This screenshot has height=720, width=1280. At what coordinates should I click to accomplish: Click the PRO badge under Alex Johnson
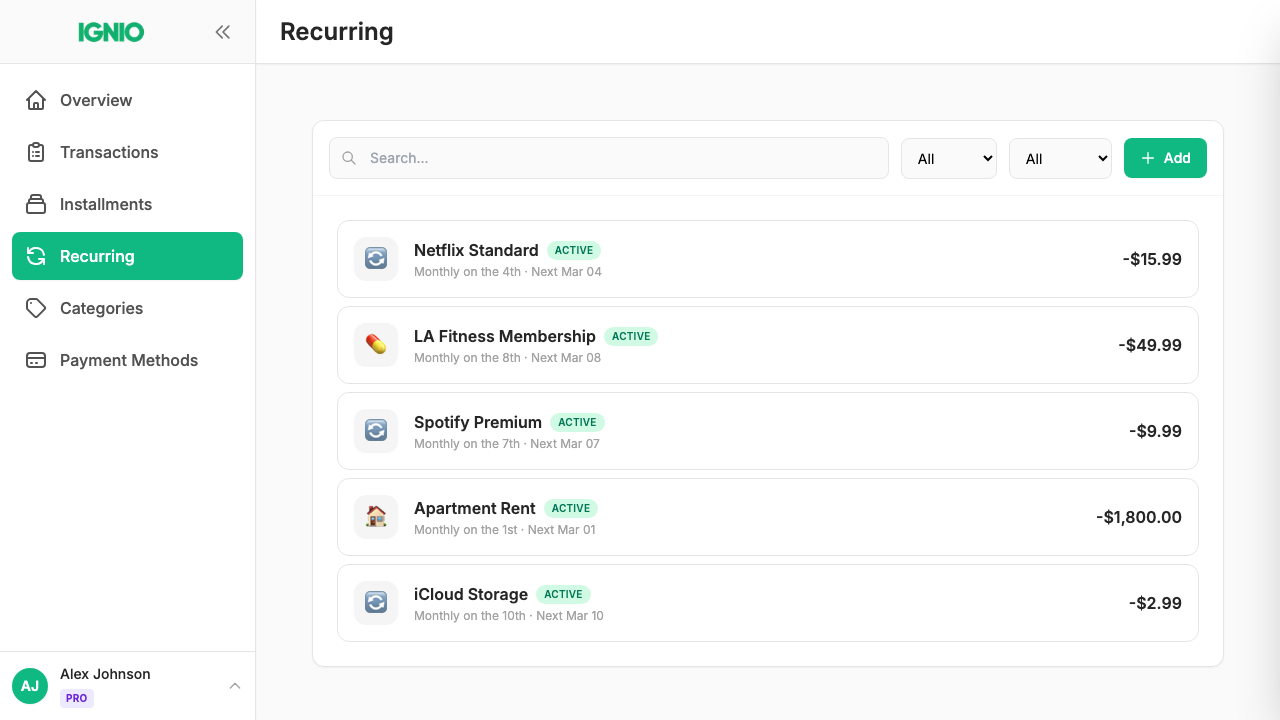76,698
